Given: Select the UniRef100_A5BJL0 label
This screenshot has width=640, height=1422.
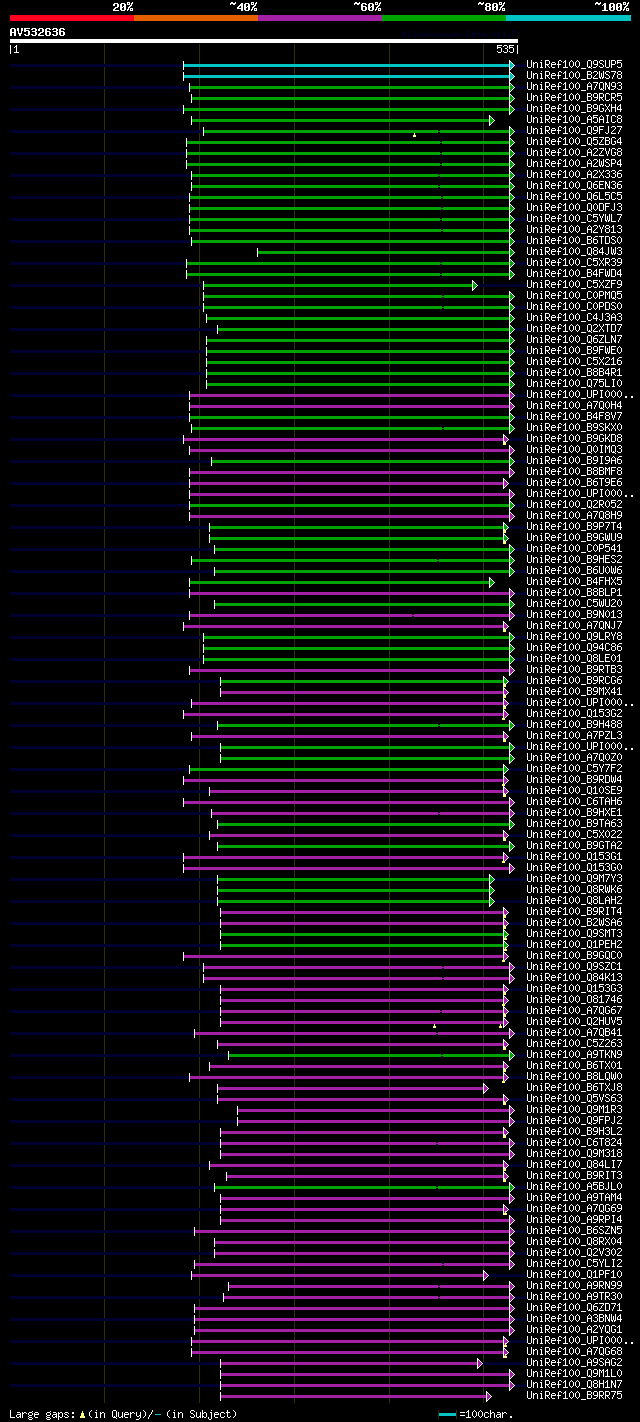Looking at the screenshot, I should point(574,1186).
